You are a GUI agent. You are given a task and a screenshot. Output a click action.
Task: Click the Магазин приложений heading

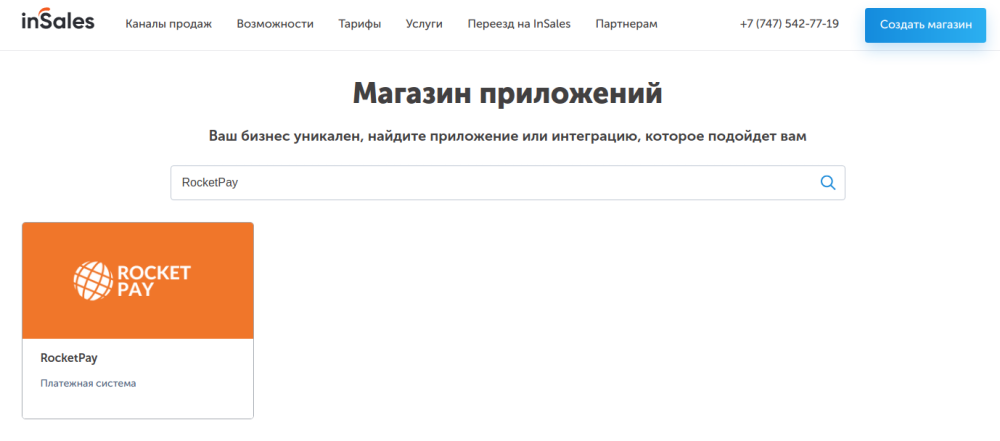pyautogui.click(x=508, y=93)
